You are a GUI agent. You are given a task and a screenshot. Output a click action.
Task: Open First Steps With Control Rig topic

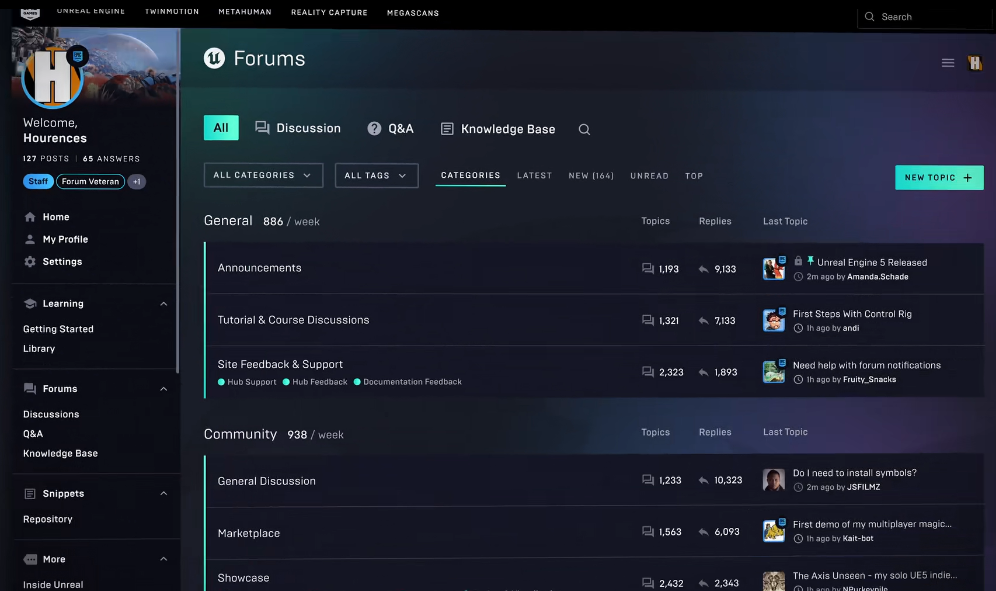[x=852, y=314]
